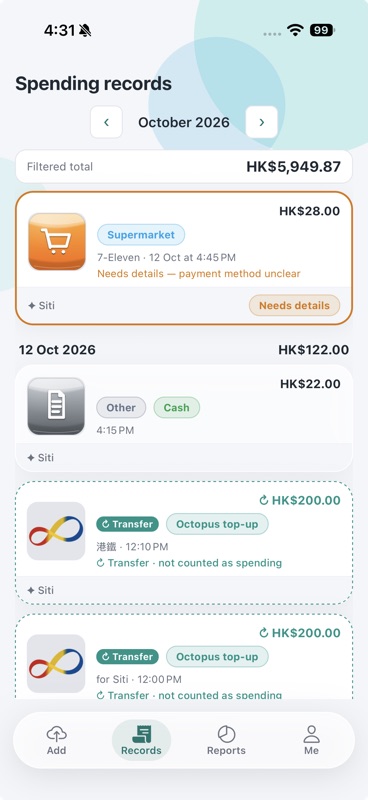This screenshot has width=368, height=800.
Task: Go to the Me profile tab
Action: click(x=311, y=740)
